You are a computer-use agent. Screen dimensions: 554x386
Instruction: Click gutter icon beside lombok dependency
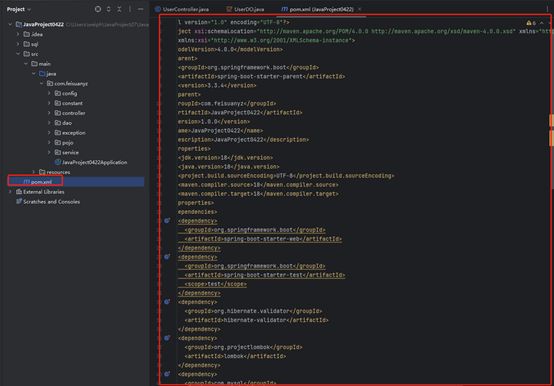pos(167,338)
